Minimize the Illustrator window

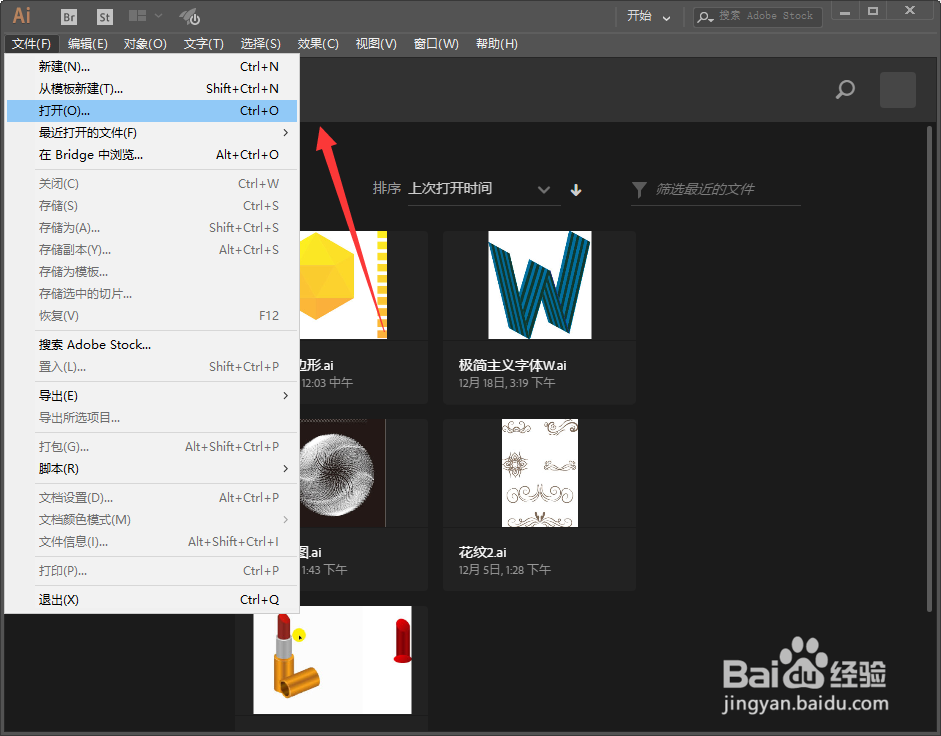[845, 12]
